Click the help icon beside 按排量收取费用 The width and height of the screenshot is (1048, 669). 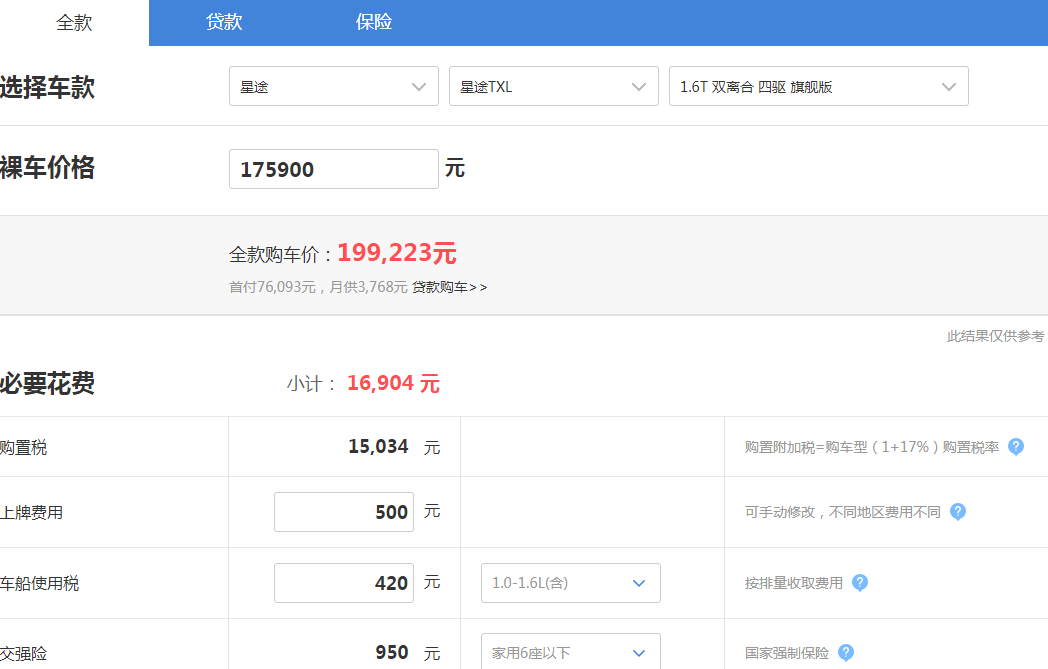pyautogui.click(x=860, y=583)
